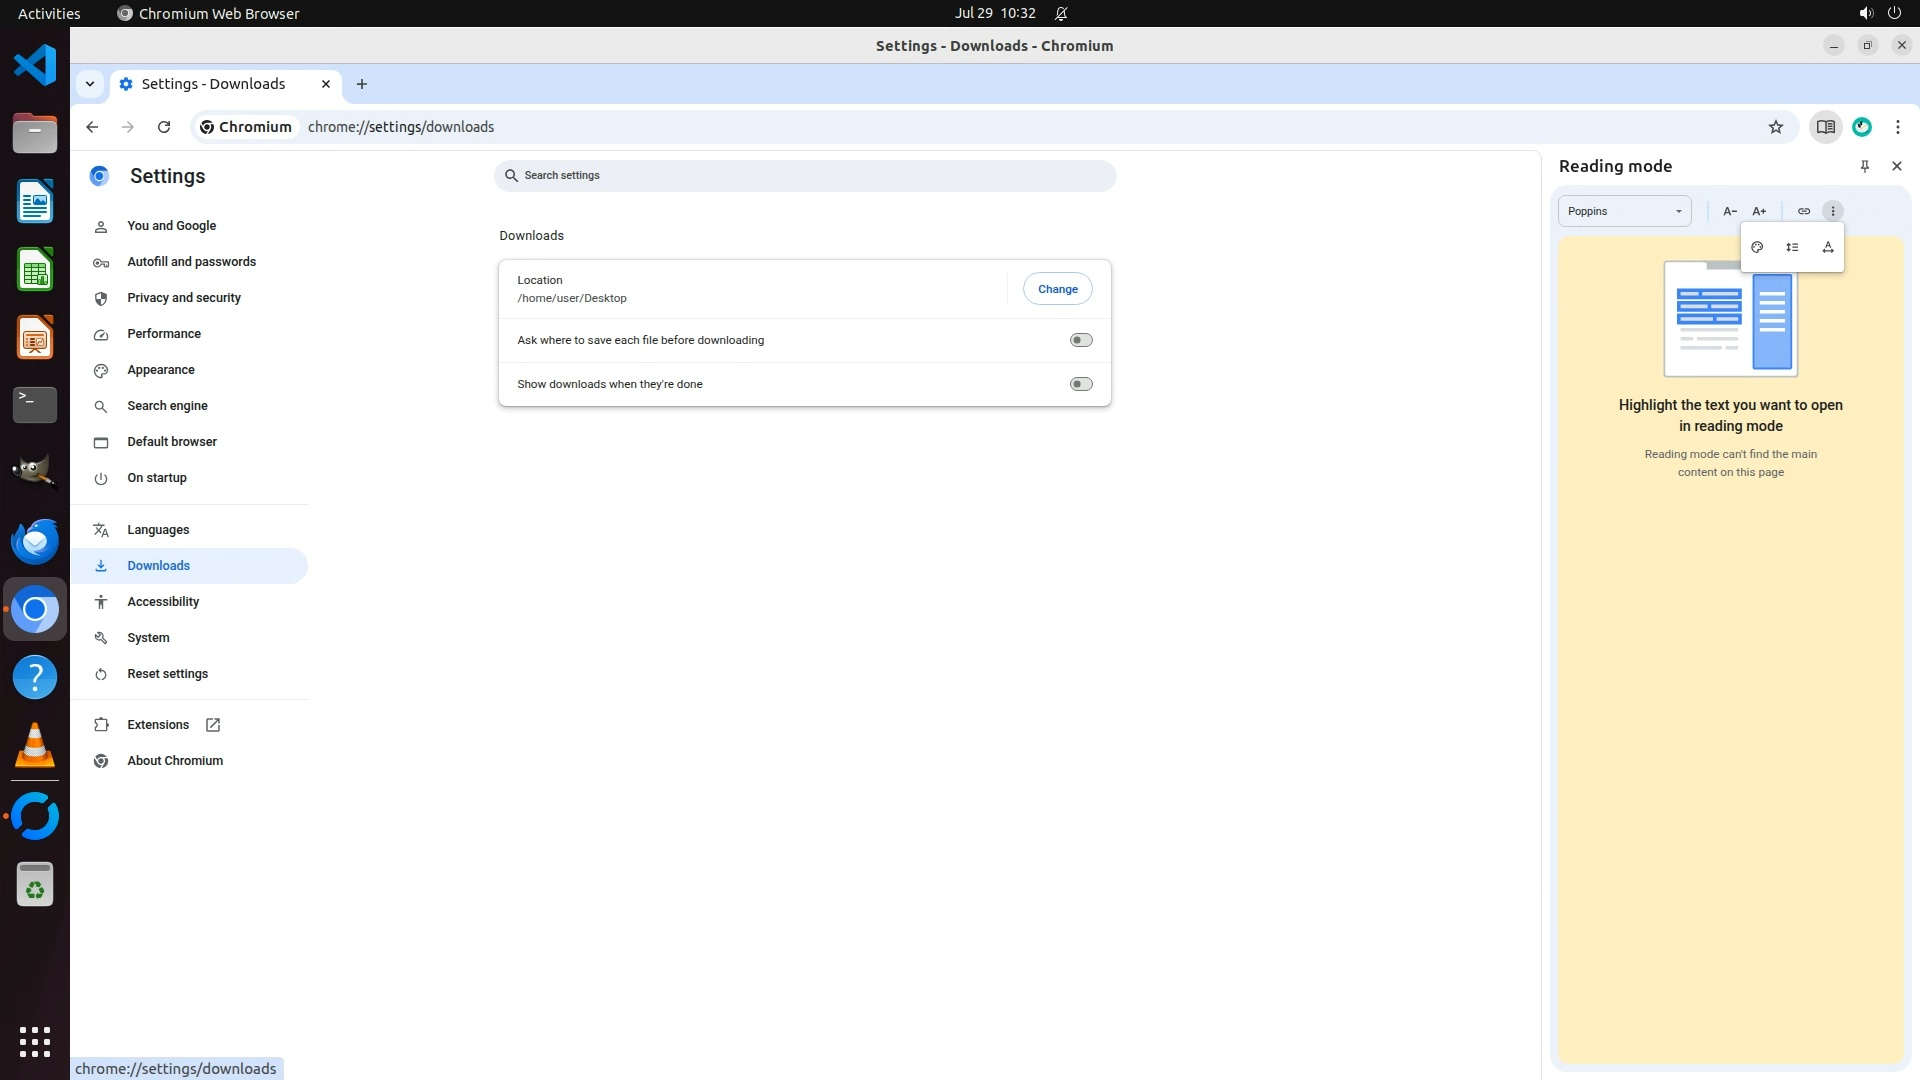Increase reading mode font size

click(x=1759, y=211)
